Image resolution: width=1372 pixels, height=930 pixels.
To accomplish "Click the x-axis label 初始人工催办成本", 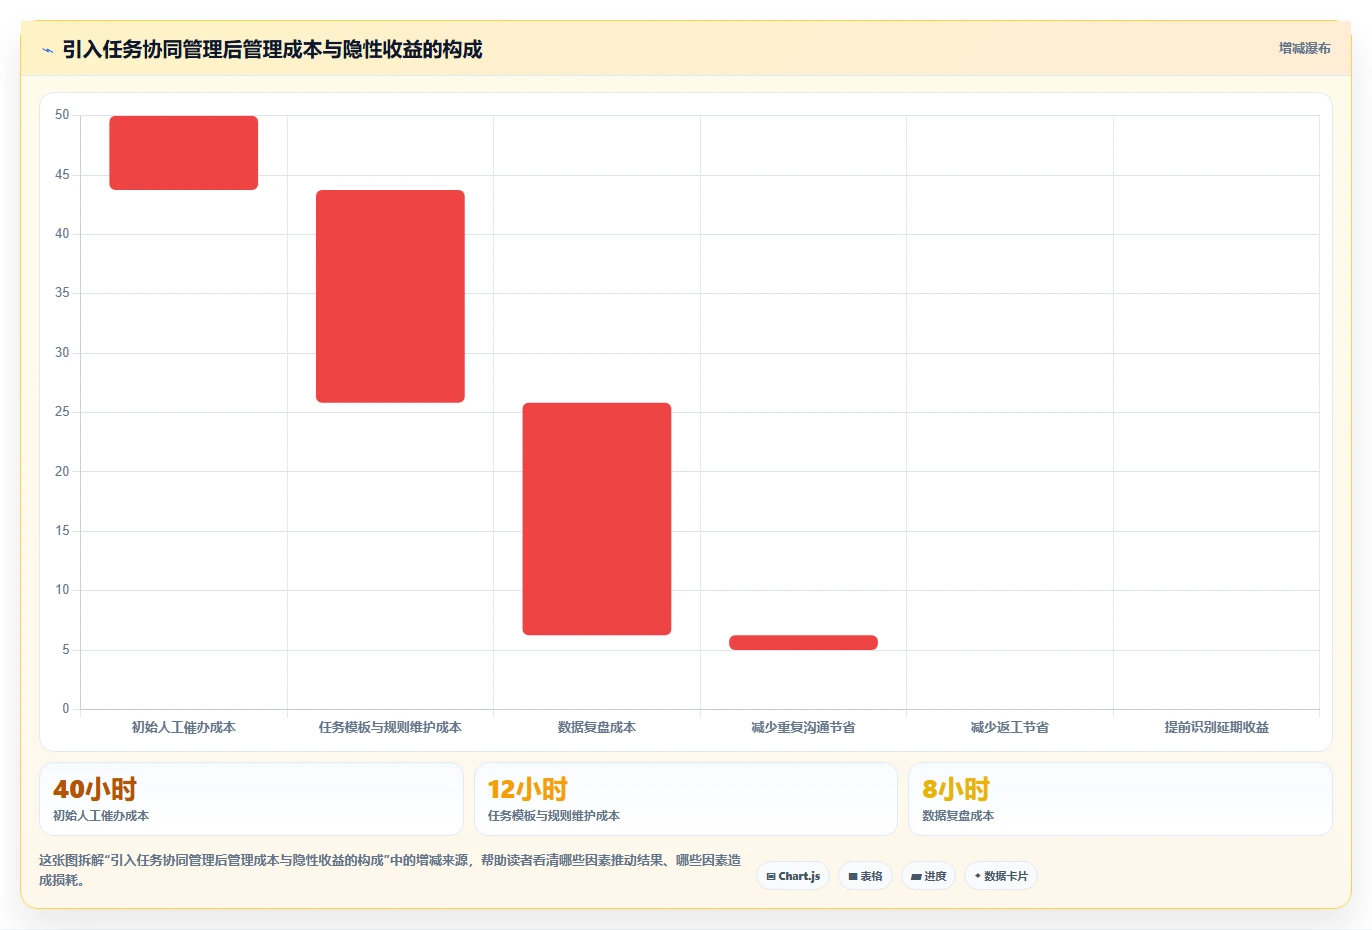I will tap(184, 728).
